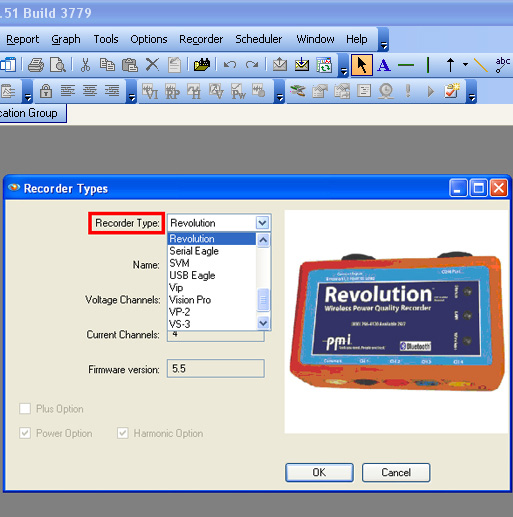
Task: Click the align center icon
Action: pos(90,91)
